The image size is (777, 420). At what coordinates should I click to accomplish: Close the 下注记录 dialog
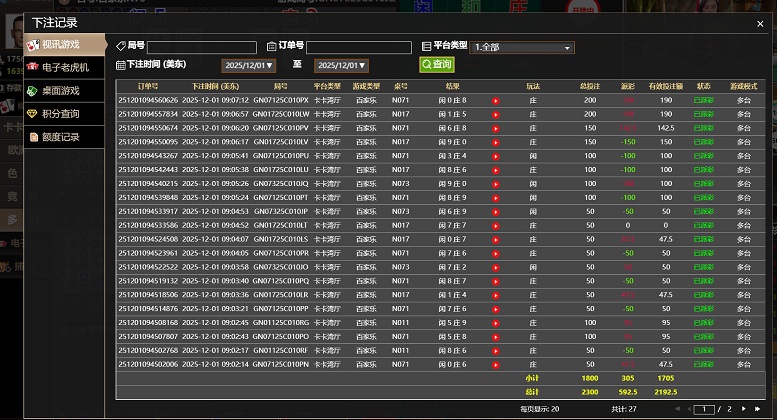pyautogui.click(x=759, y=22)
